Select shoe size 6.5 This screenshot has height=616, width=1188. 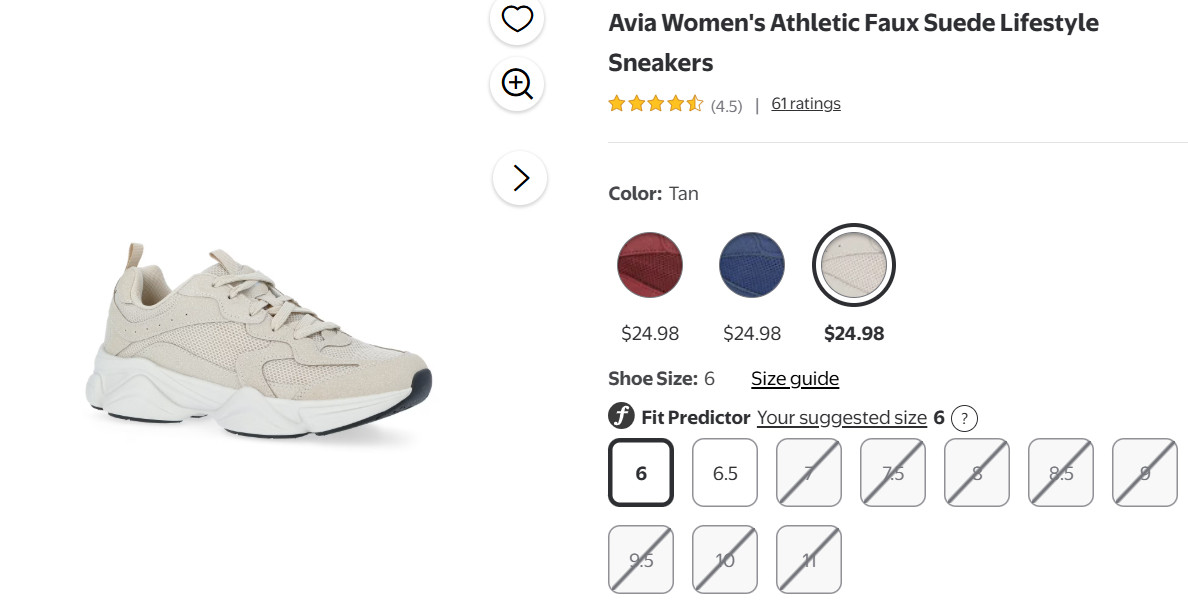[725, 472]
